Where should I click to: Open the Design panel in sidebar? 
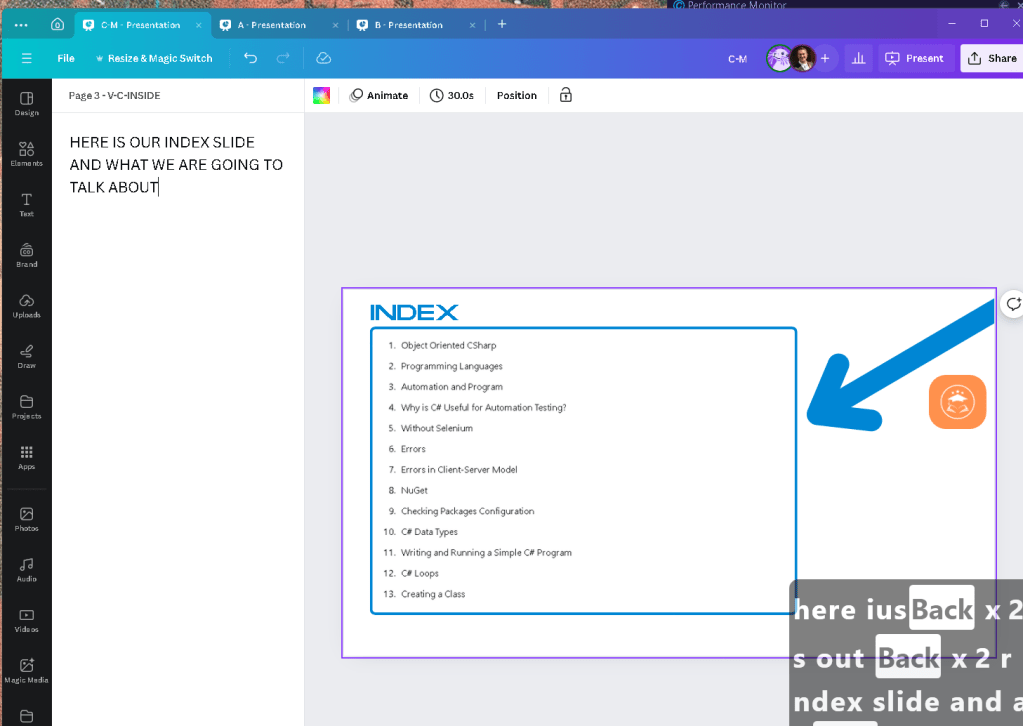pos(27,104)
